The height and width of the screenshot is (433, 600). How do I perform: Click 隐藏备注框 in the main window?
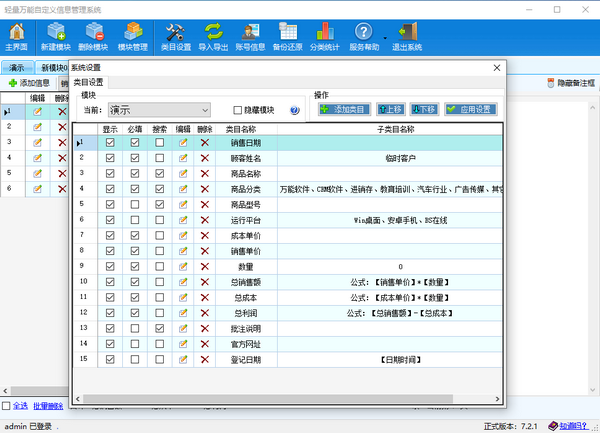click(x=571, y=83)
